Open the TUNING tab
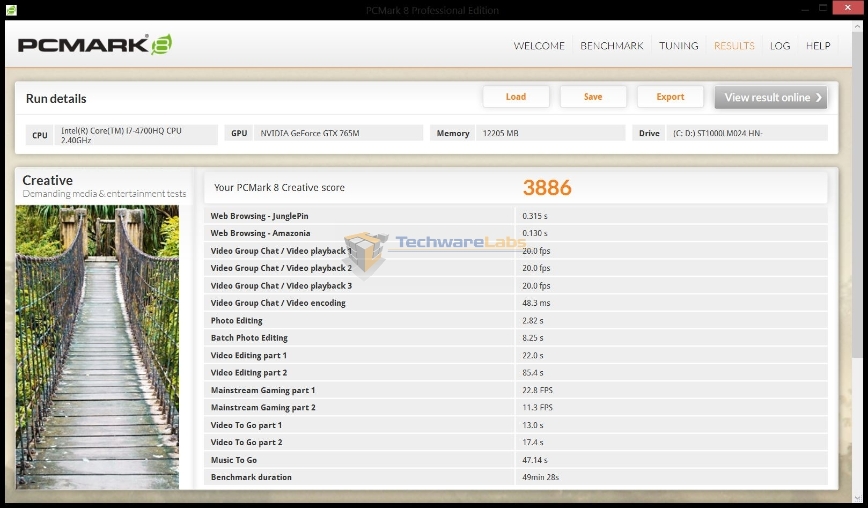 point(679,46)
